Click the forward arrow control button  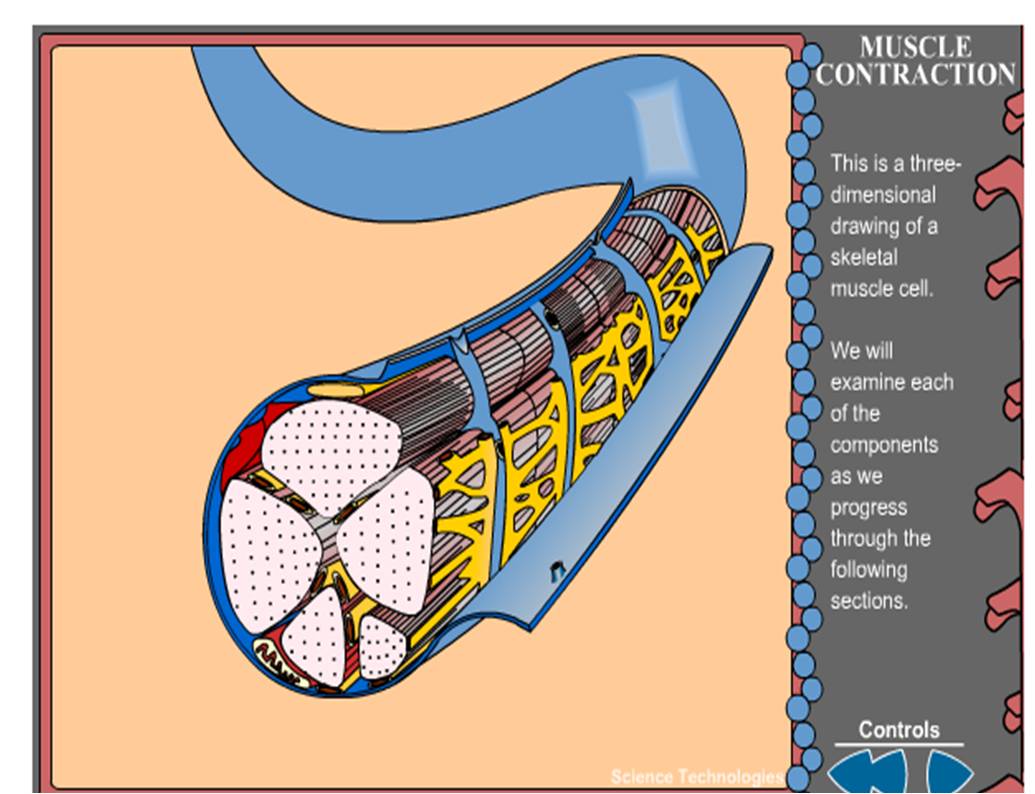(947, 773)
